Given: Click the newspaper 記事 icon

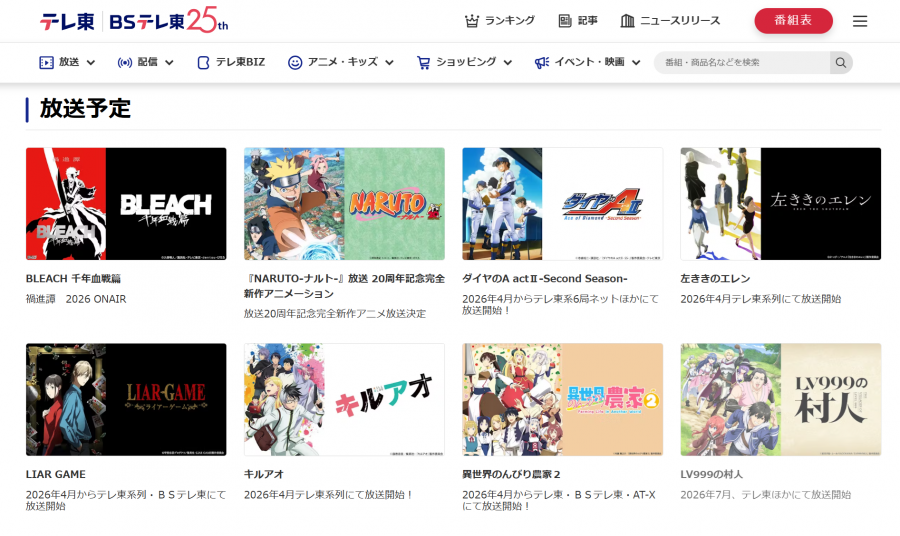Looking at the screenshot, I should coord(565,21).
